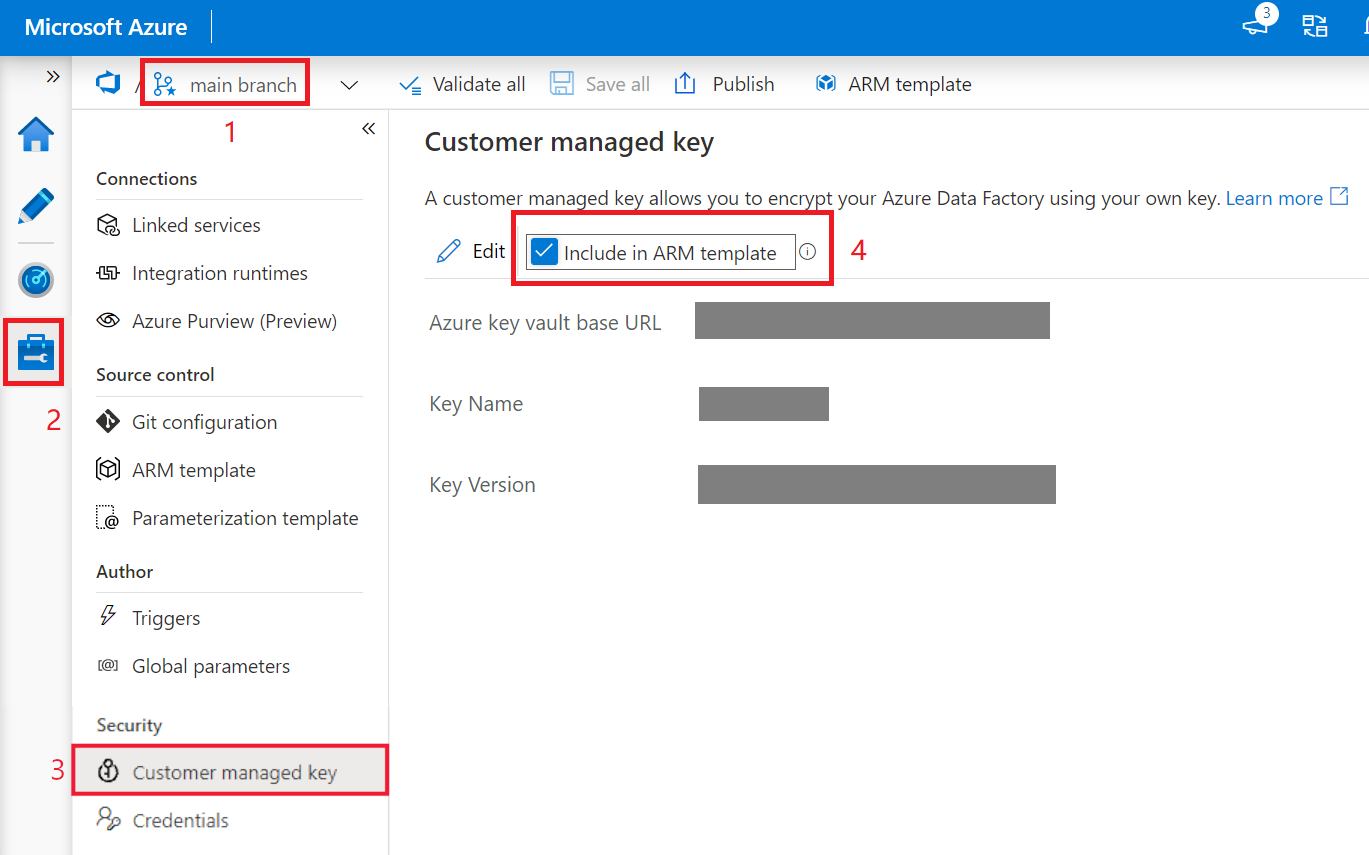Click the Azure DevOps repo icon
Image resolution: width=1369 pixels, height=855 pixels.
click(108, 84)
